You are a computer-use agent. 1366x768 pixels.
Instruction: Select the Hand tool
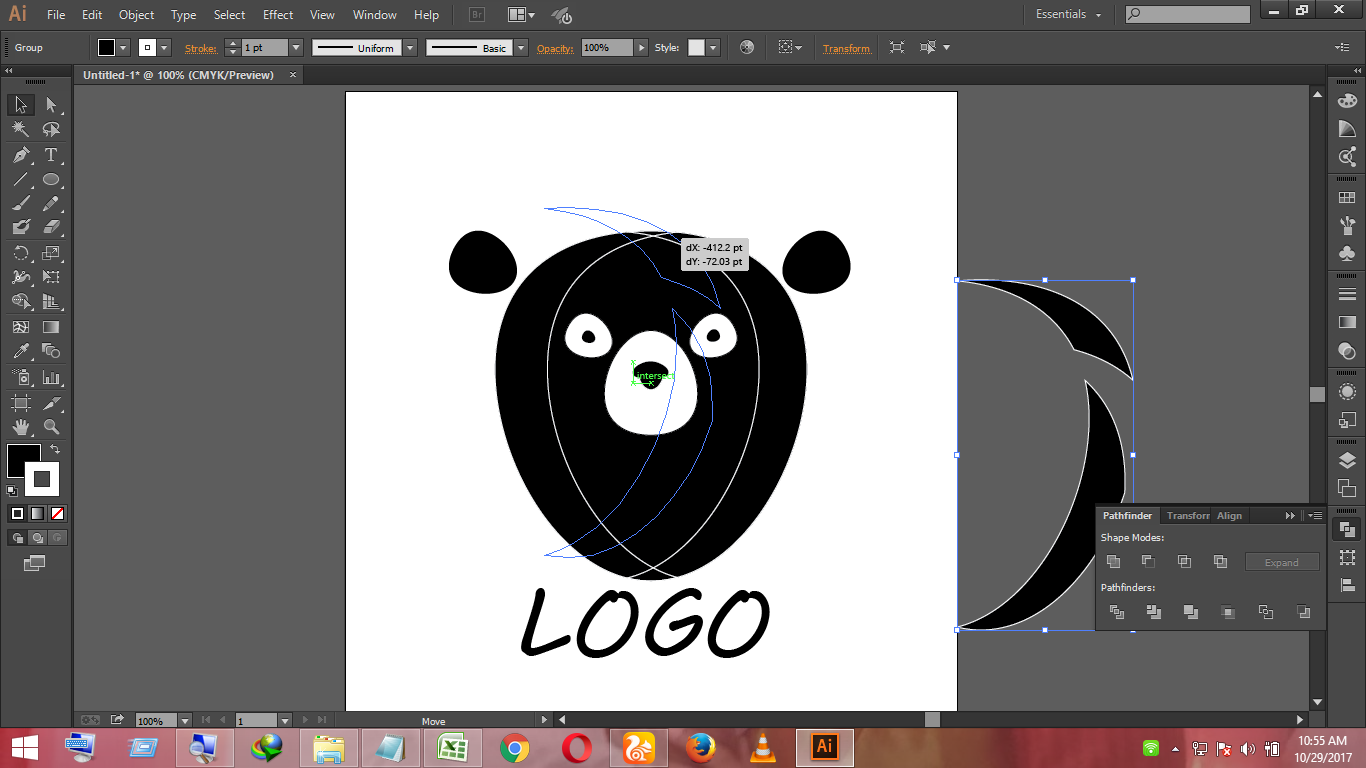21,427
